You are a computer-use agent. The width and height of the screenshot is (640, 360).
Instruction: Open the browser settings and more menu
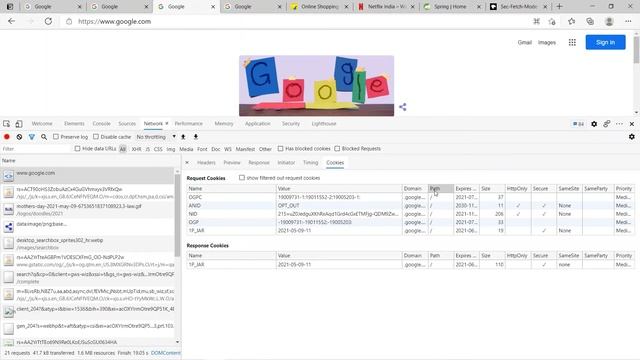point(628,22)
